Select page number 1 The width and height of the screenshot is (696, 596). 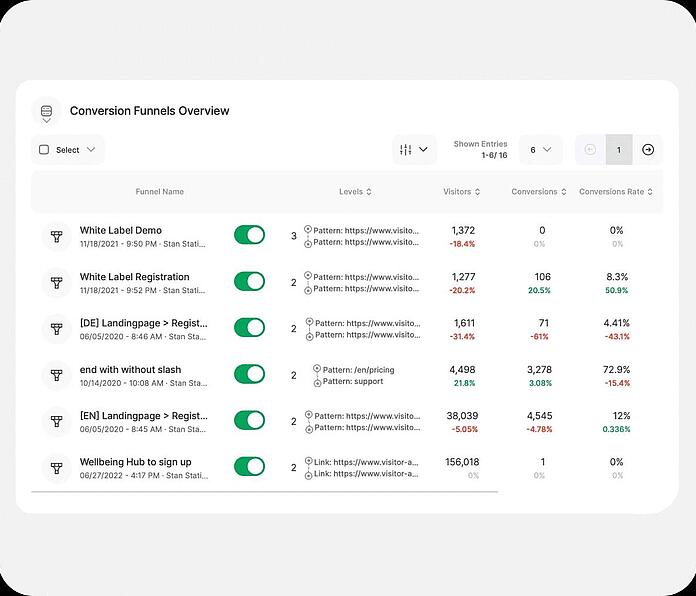pyautogui.click(x=619, y=150)
